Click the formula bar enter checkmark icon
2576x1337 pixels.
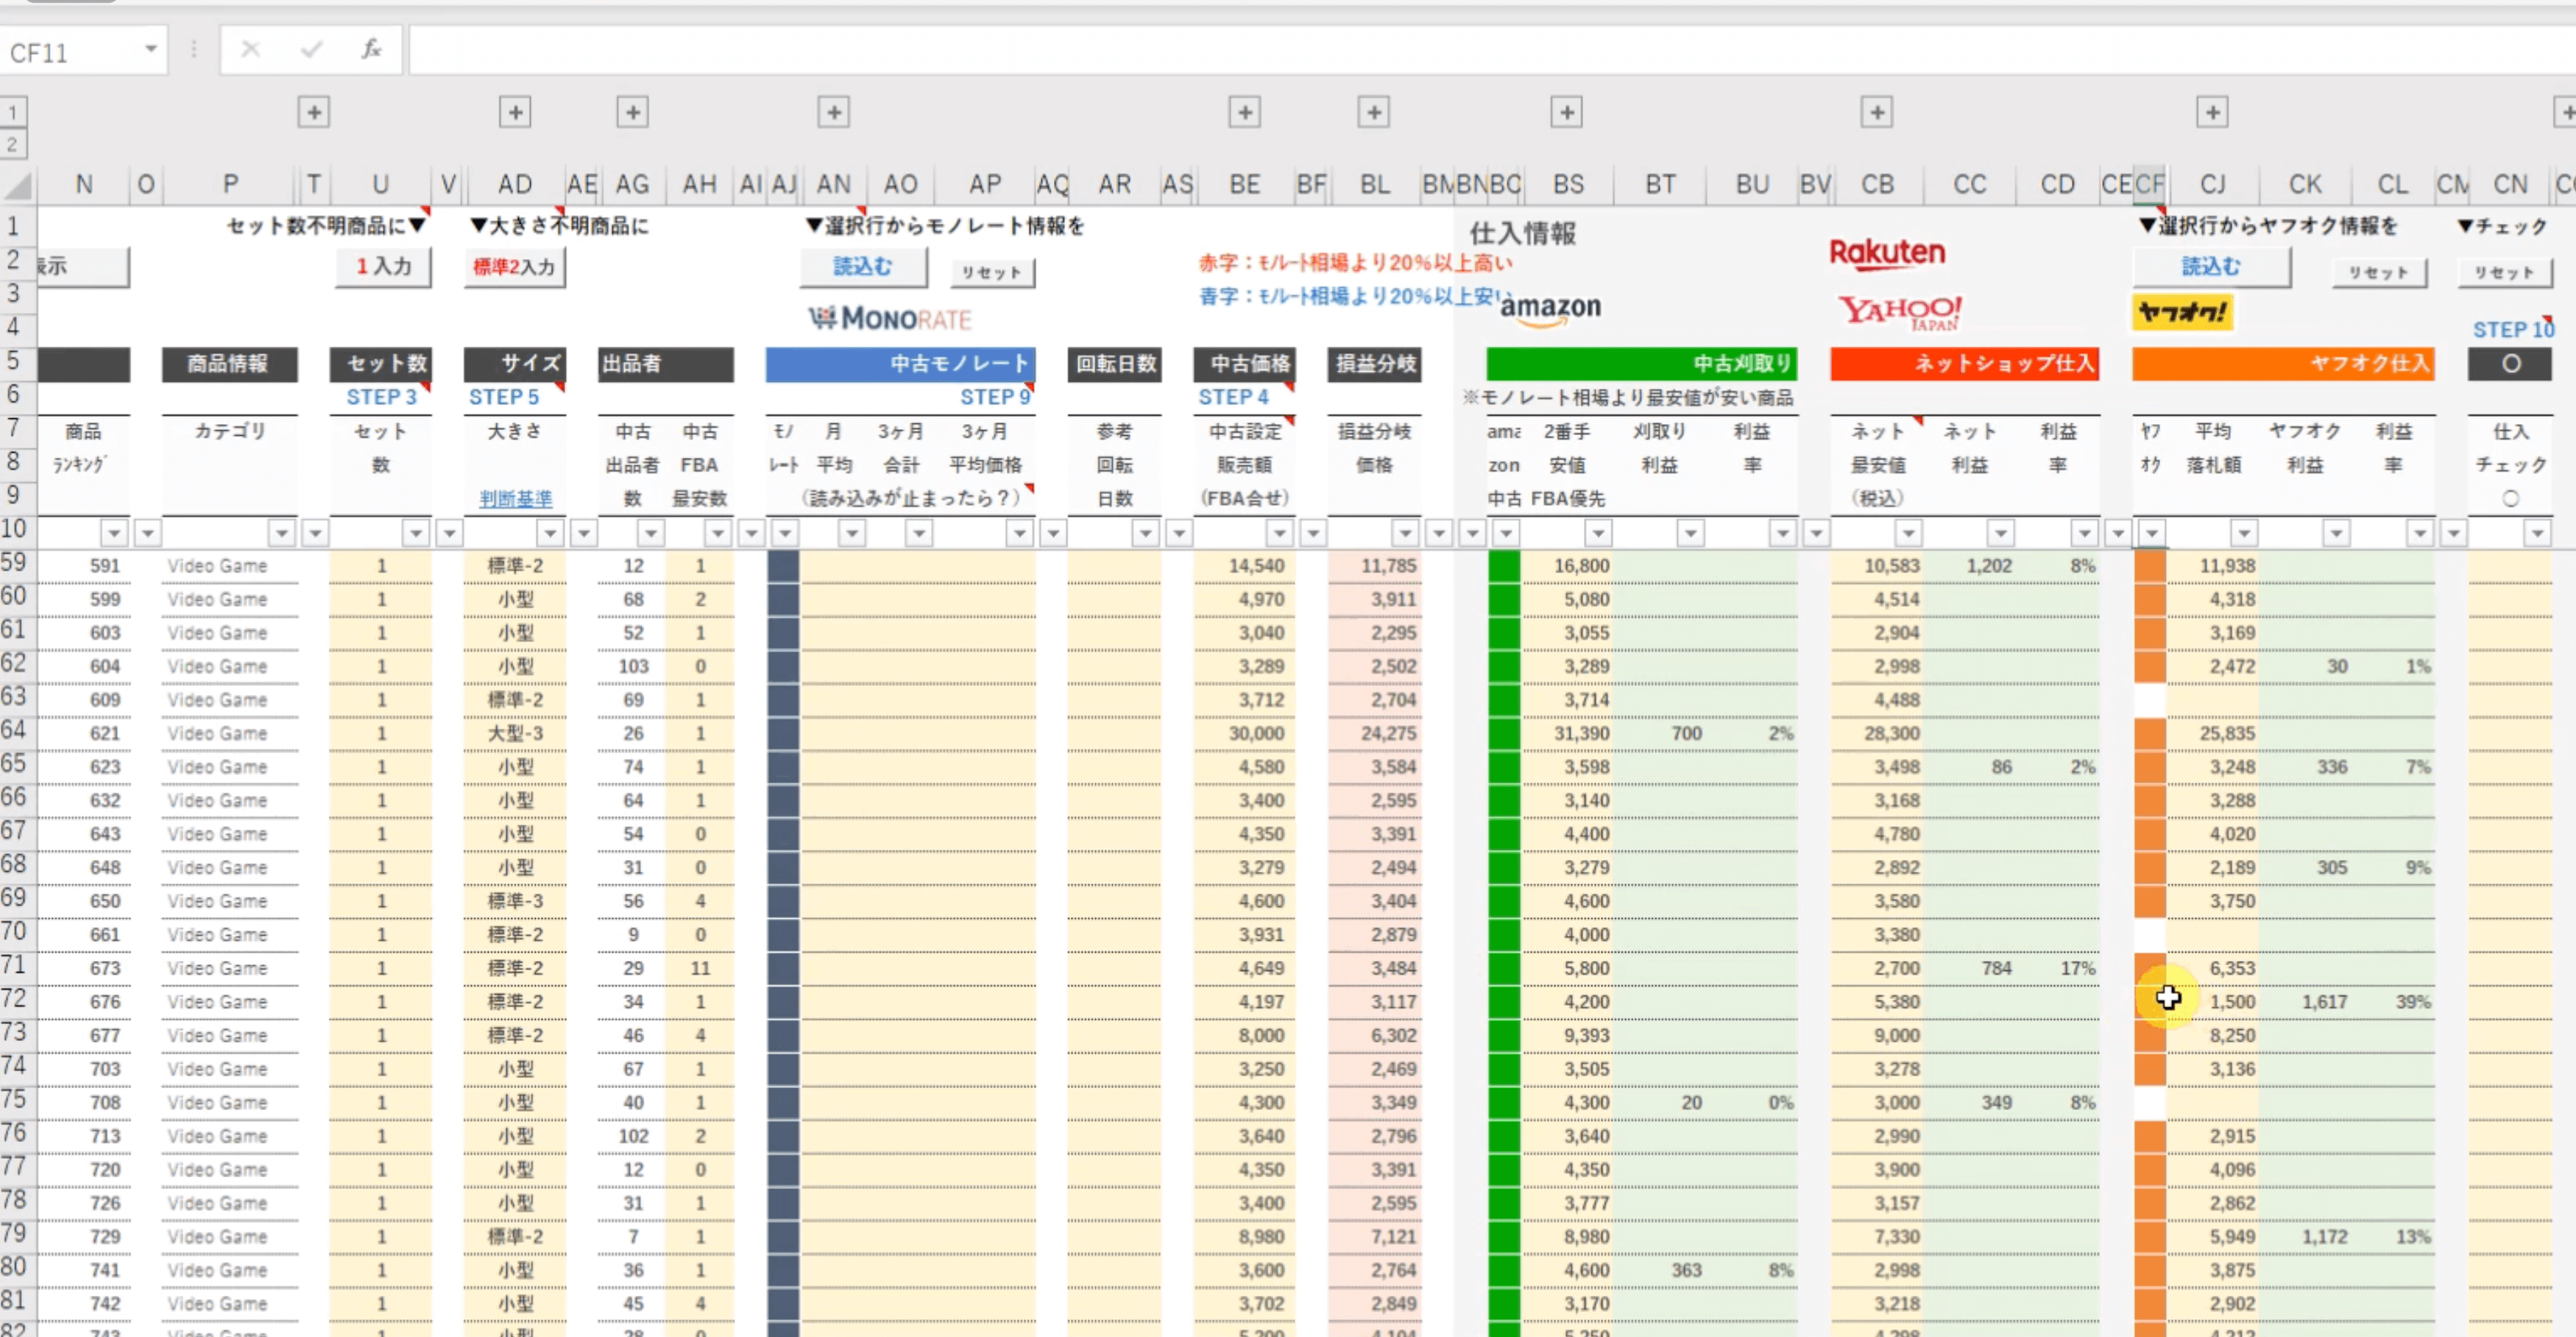311,49
